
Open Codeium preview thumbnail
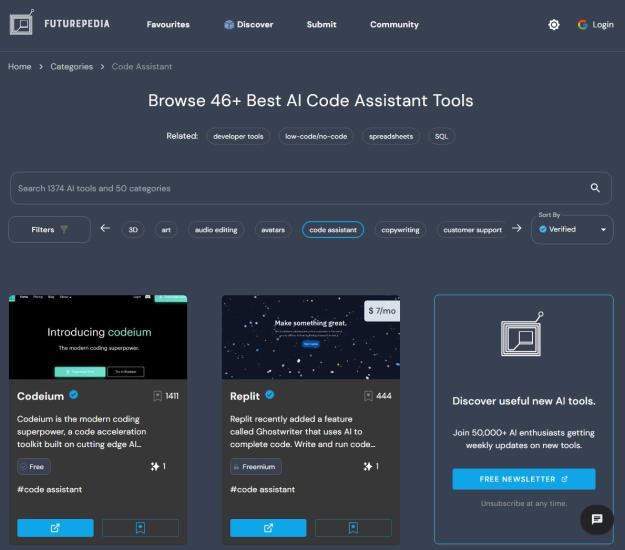[x=98, y=337]
